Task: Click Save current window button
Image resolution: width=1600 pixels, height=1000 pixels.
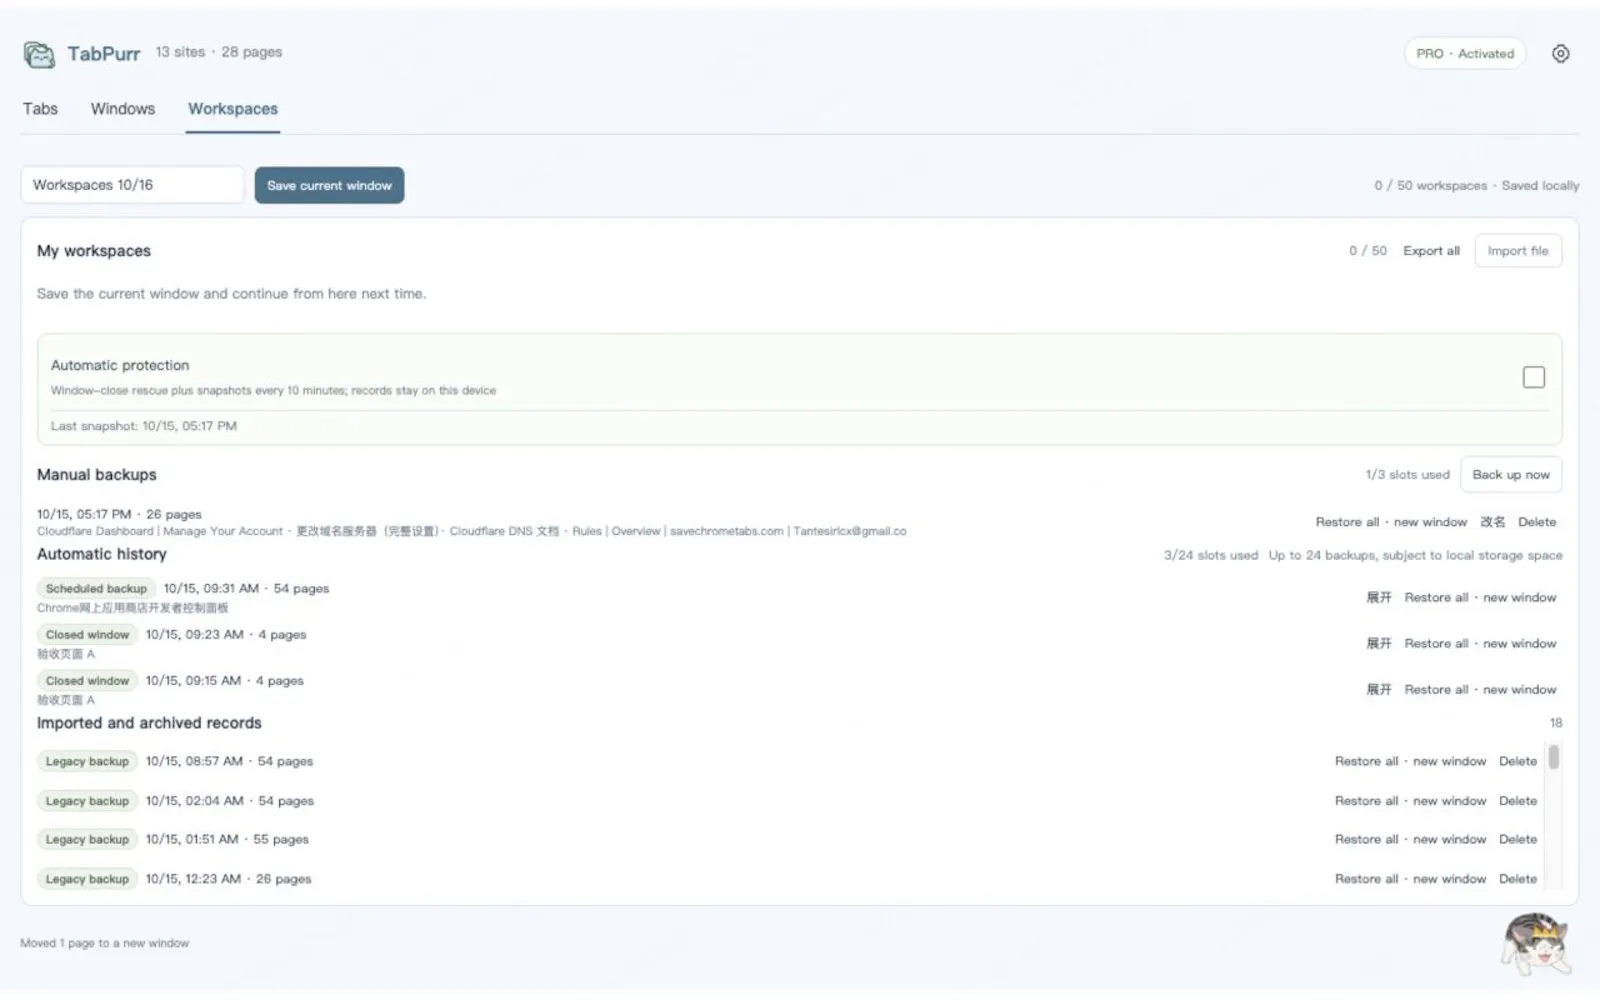Action: pyautogui.click(x=329, y=185)
